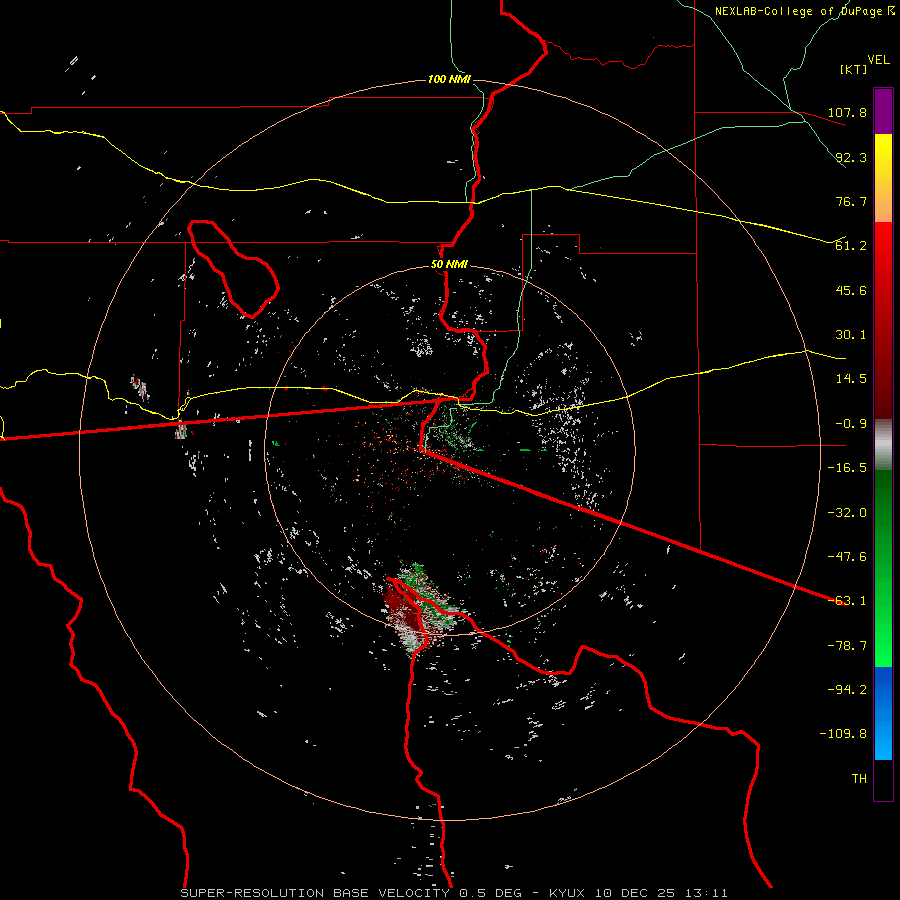Image resolution: width=900 pixels, height=900 pixels.
Task: Click the TH legend label
Action: 859,778
